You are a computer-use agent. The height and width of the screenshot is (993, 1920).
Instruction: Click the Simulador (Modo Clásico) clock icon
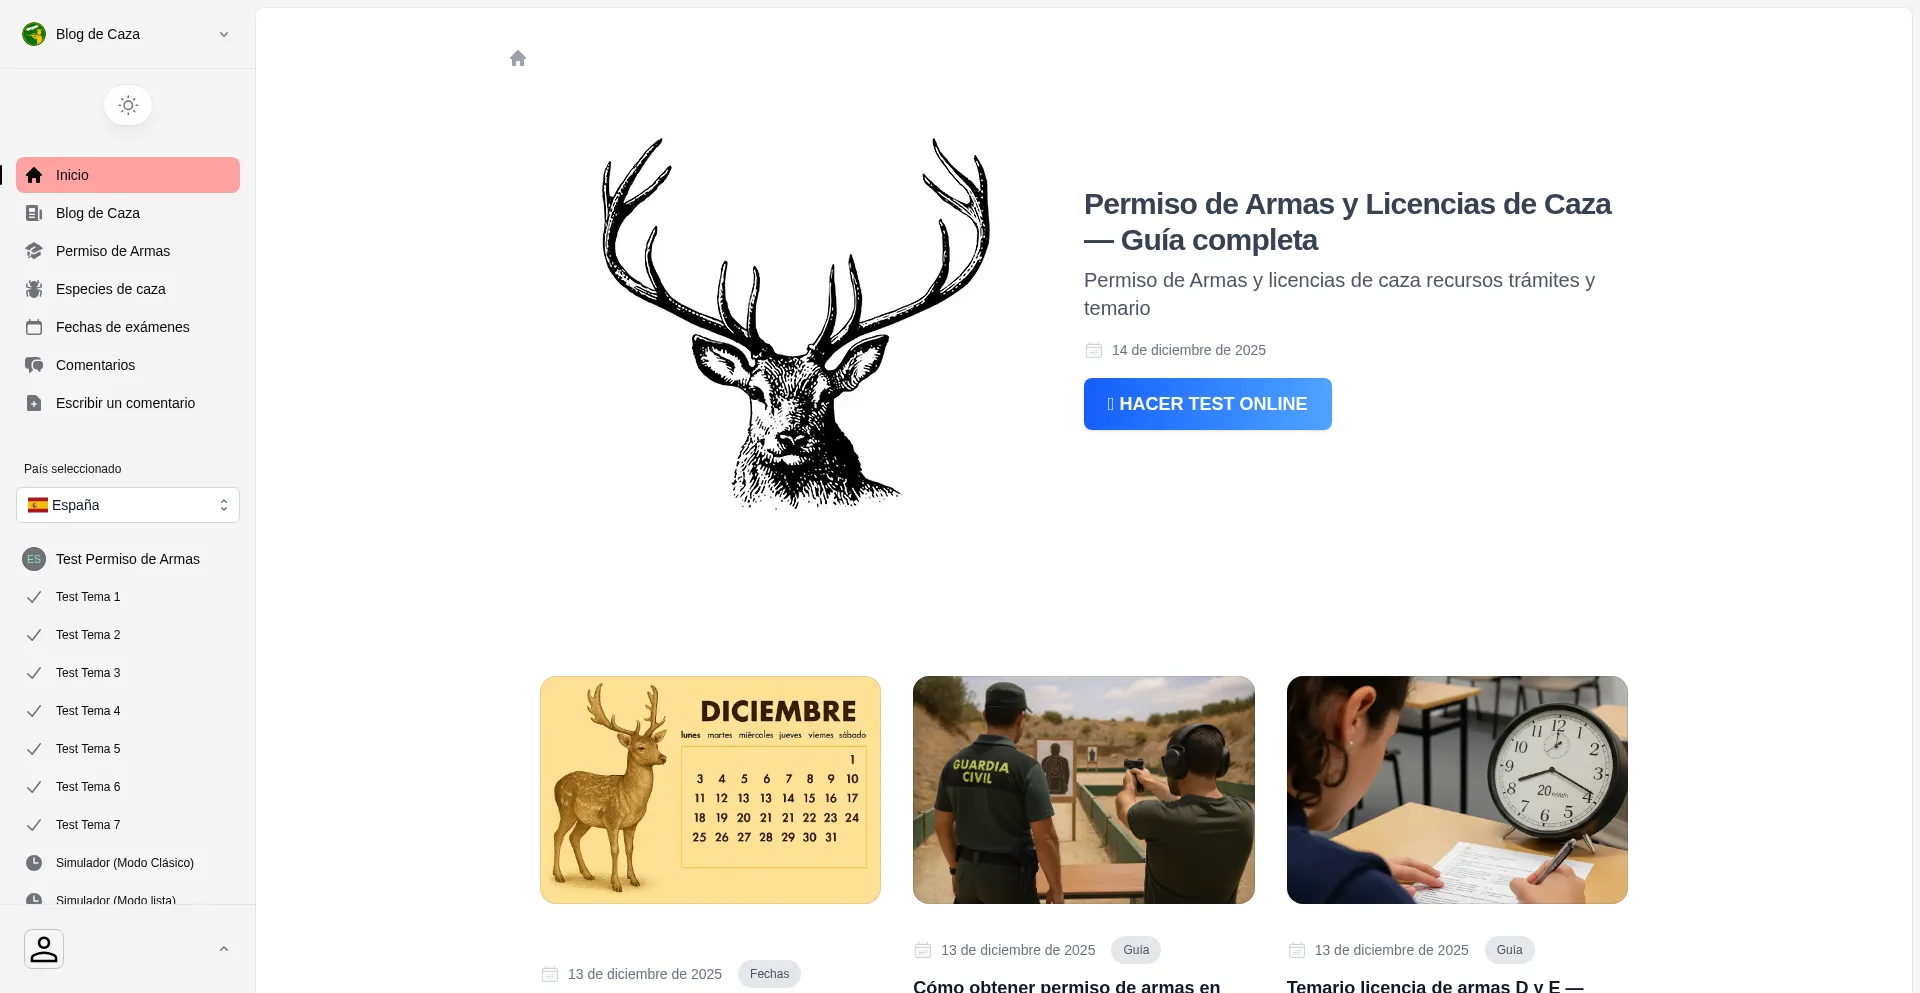[x=34, y=863]
